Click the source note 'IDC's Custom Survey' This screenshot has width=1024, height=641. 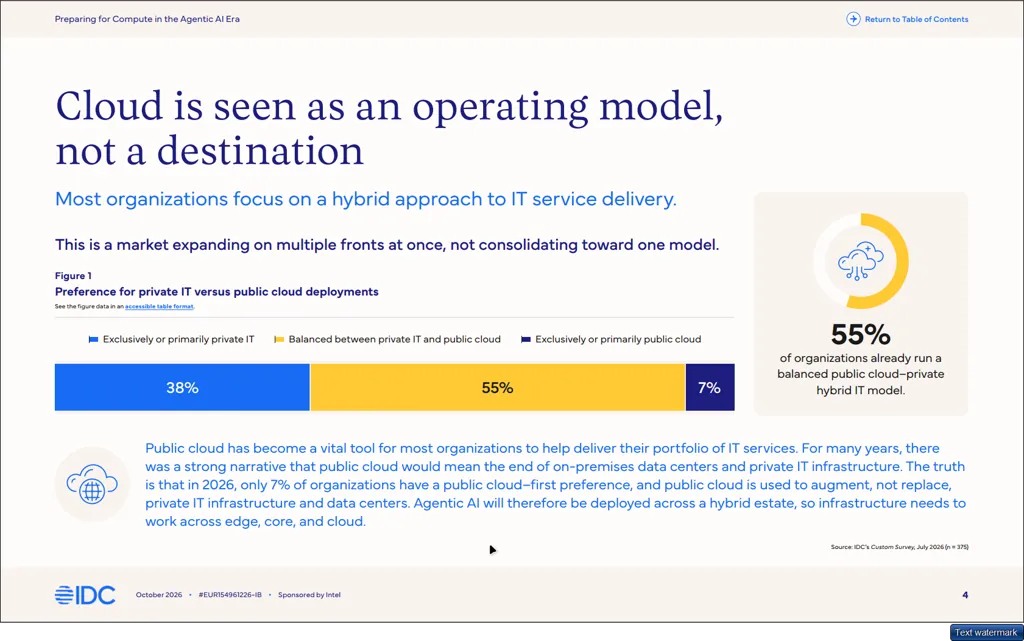899,547
